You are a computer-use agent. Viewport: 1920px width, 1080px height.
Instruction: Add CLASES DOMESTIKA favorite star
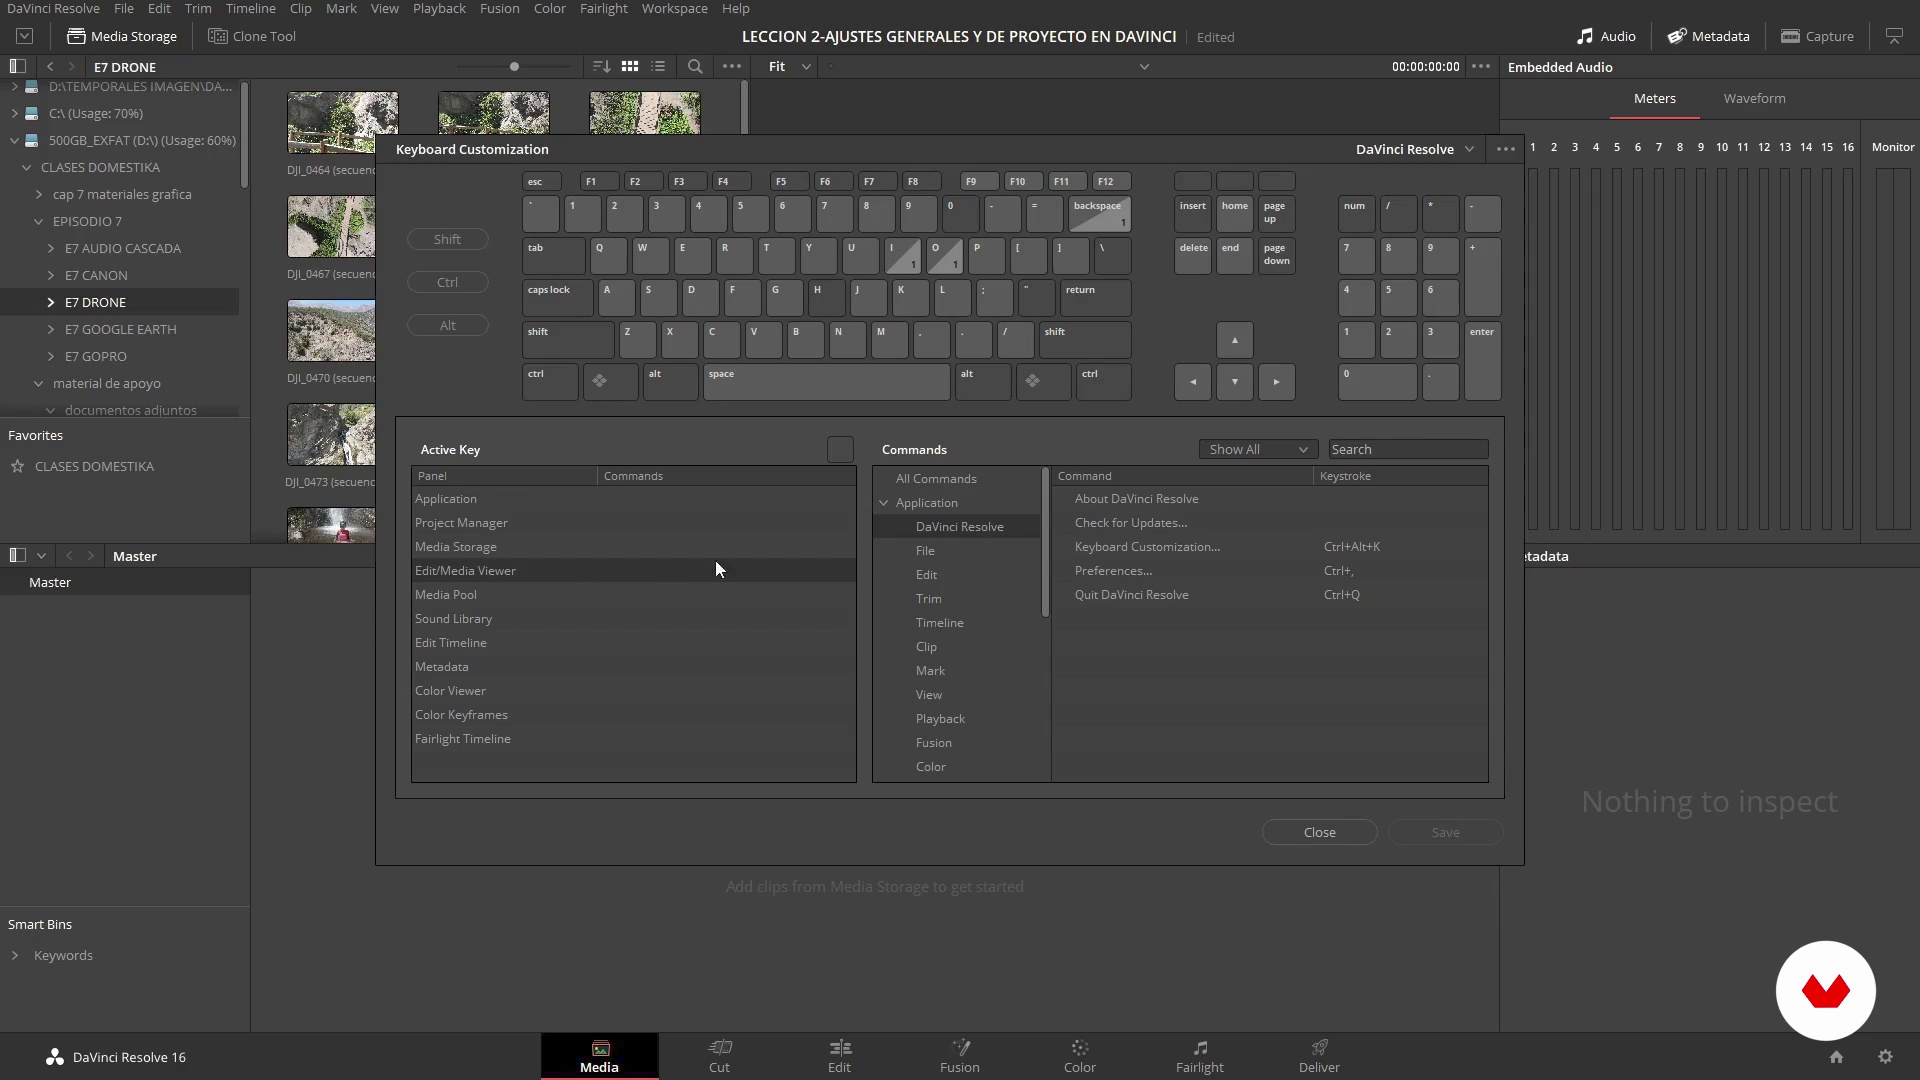17,466
